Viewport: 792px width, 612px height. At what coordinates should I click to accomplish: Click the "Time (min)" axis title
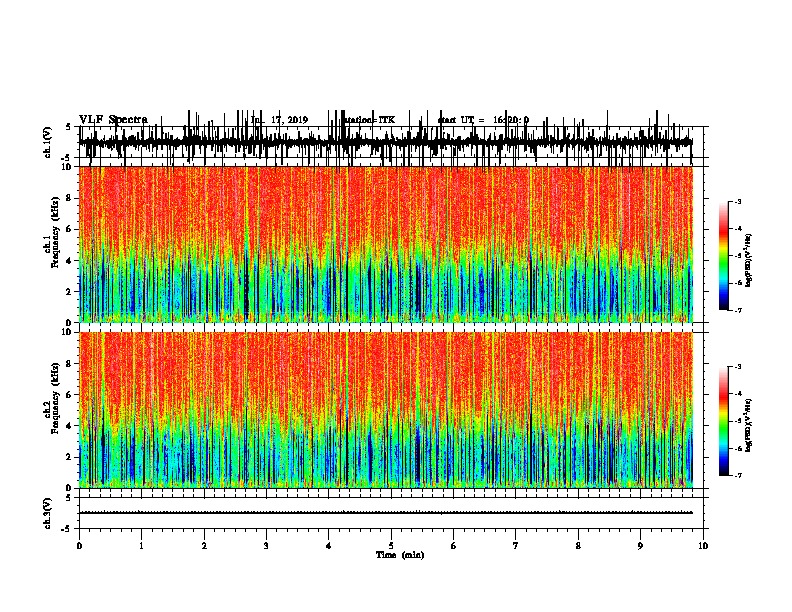[400, 555]
